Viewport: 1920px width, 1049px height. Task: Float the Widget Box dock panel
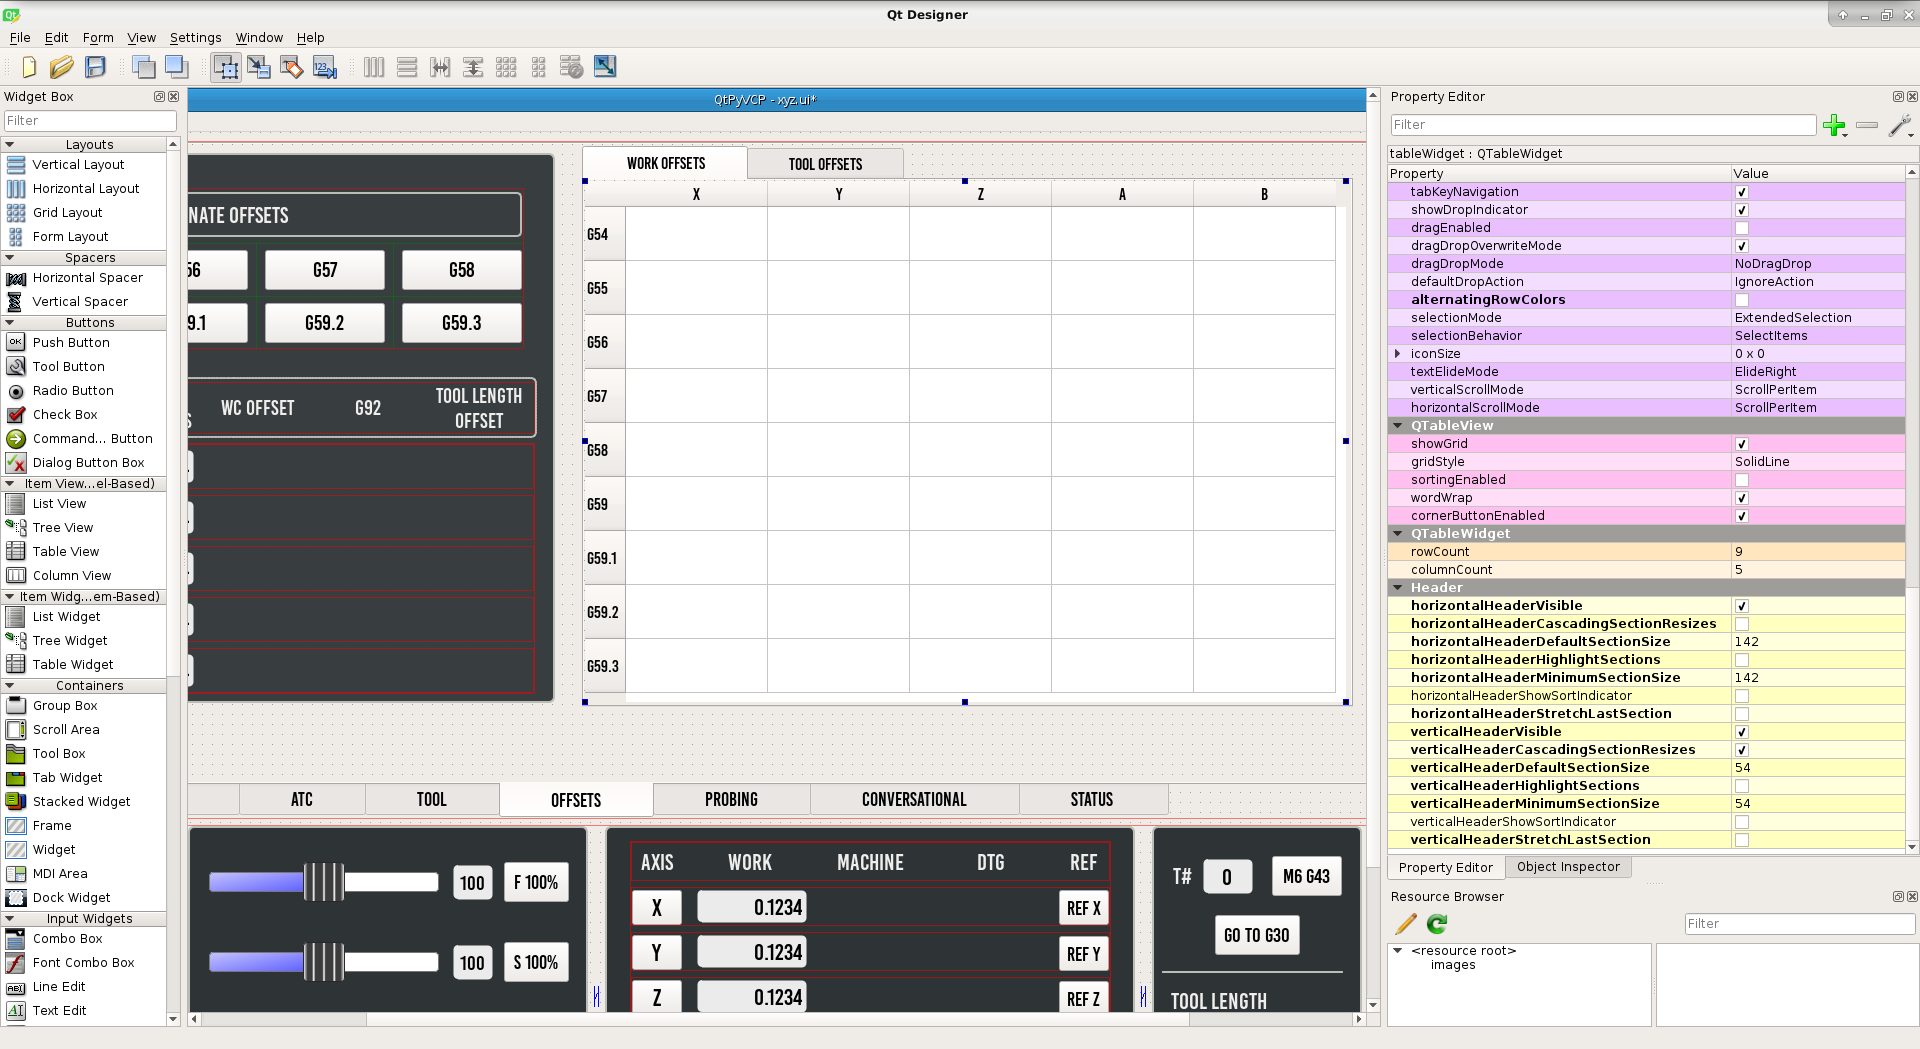pyautogui.click(x=159, y=97)
